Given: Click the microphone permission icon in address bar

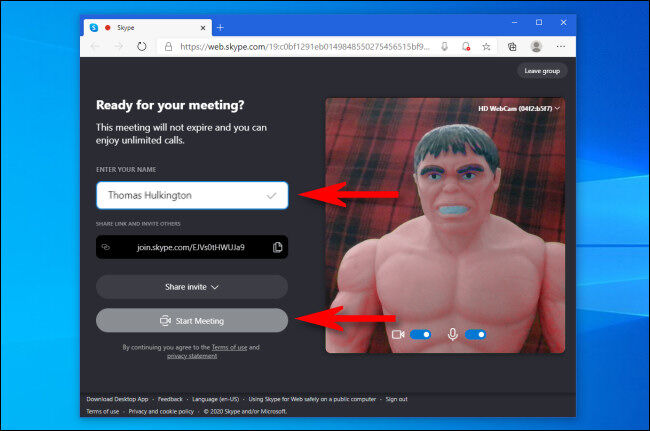Looking at the screenshot, I should coord(444,46).
